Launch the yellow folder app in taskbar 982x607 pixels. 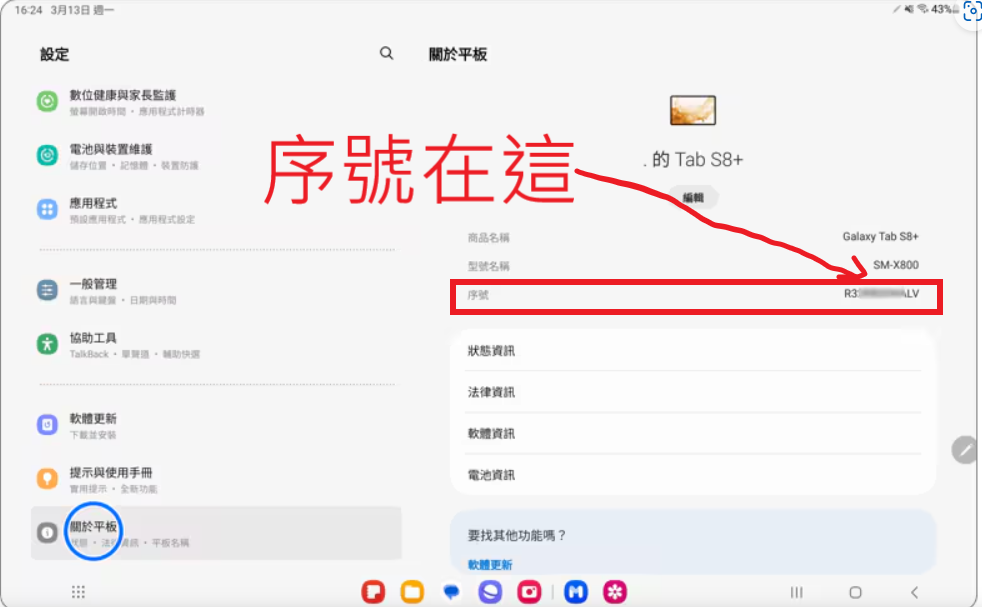coord(412,592)
